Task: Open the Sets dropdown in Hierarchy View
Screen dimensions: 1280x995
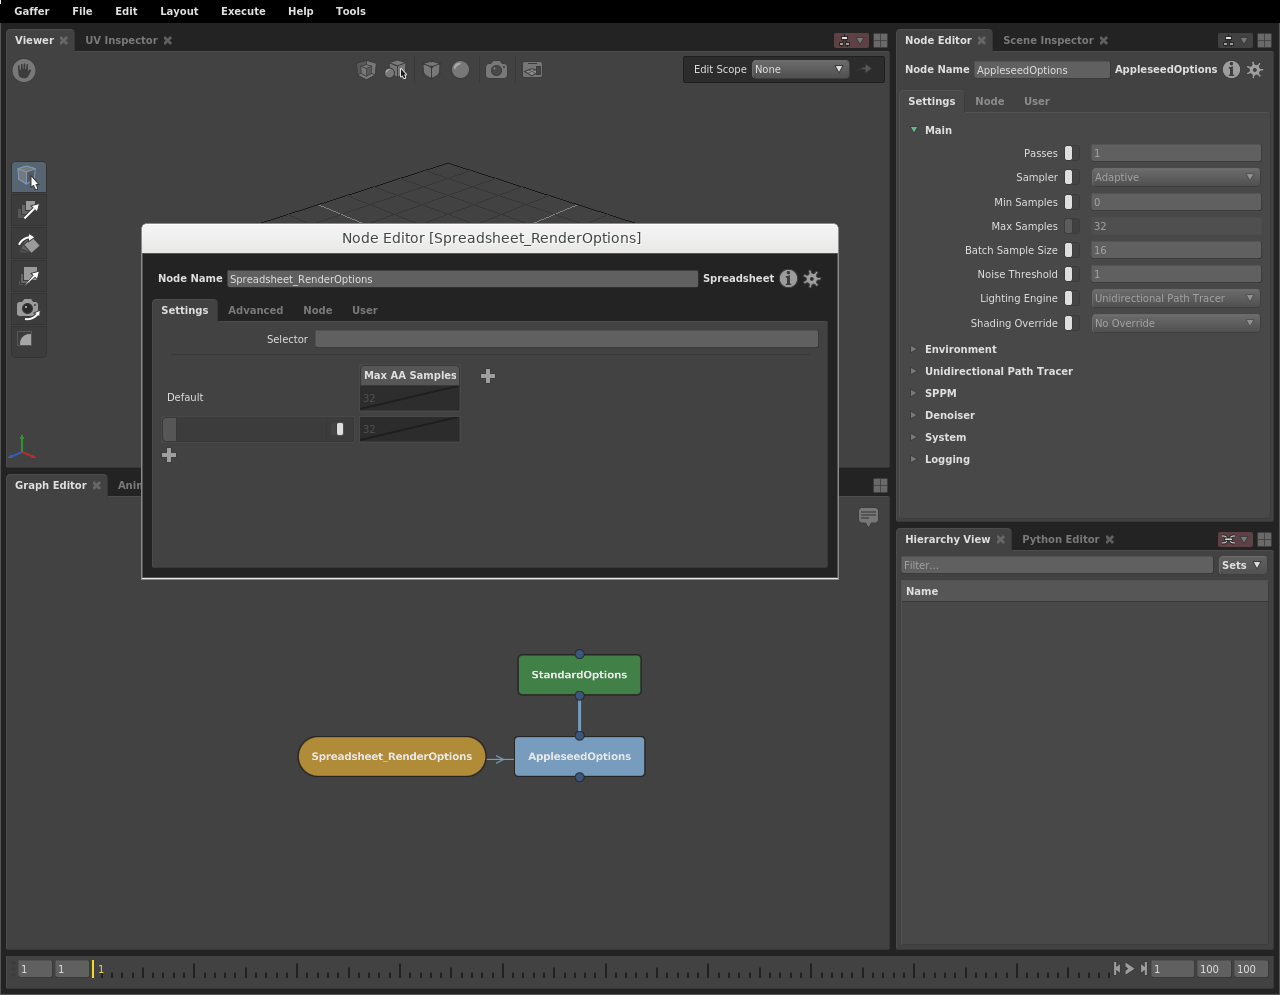Action: (x=1241, y=564)
